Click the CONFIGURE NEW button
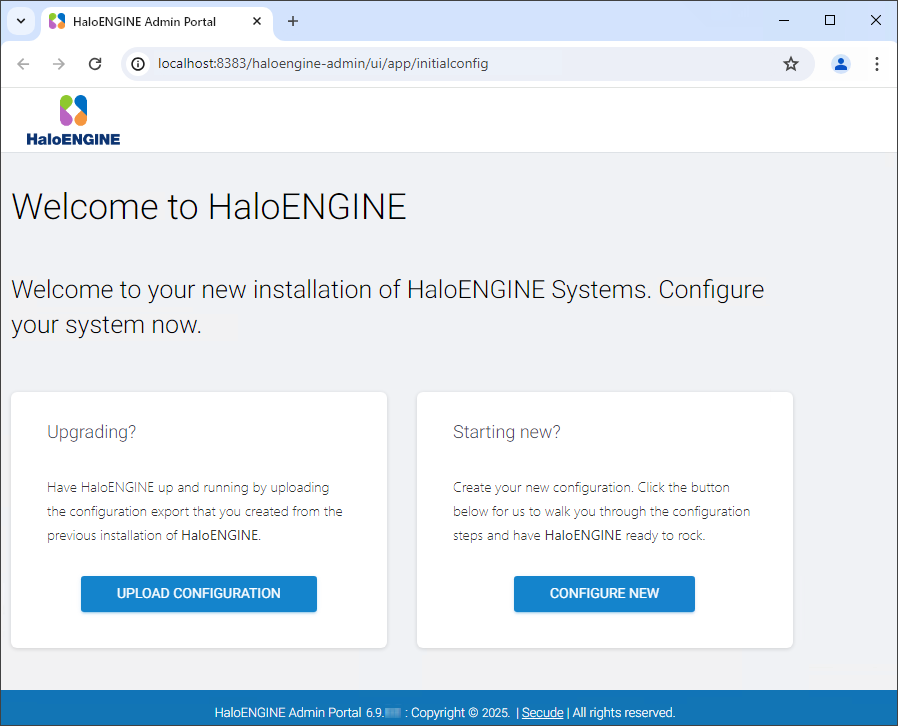 pyautogui.click(x=604, y=593)
